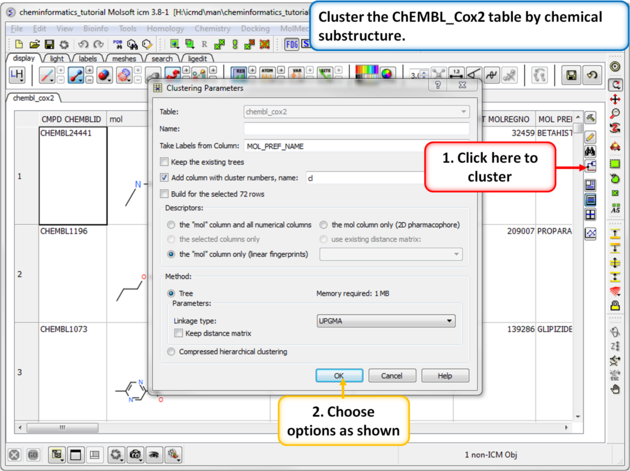Select the wire representation tool

click(x=46, y=76)
